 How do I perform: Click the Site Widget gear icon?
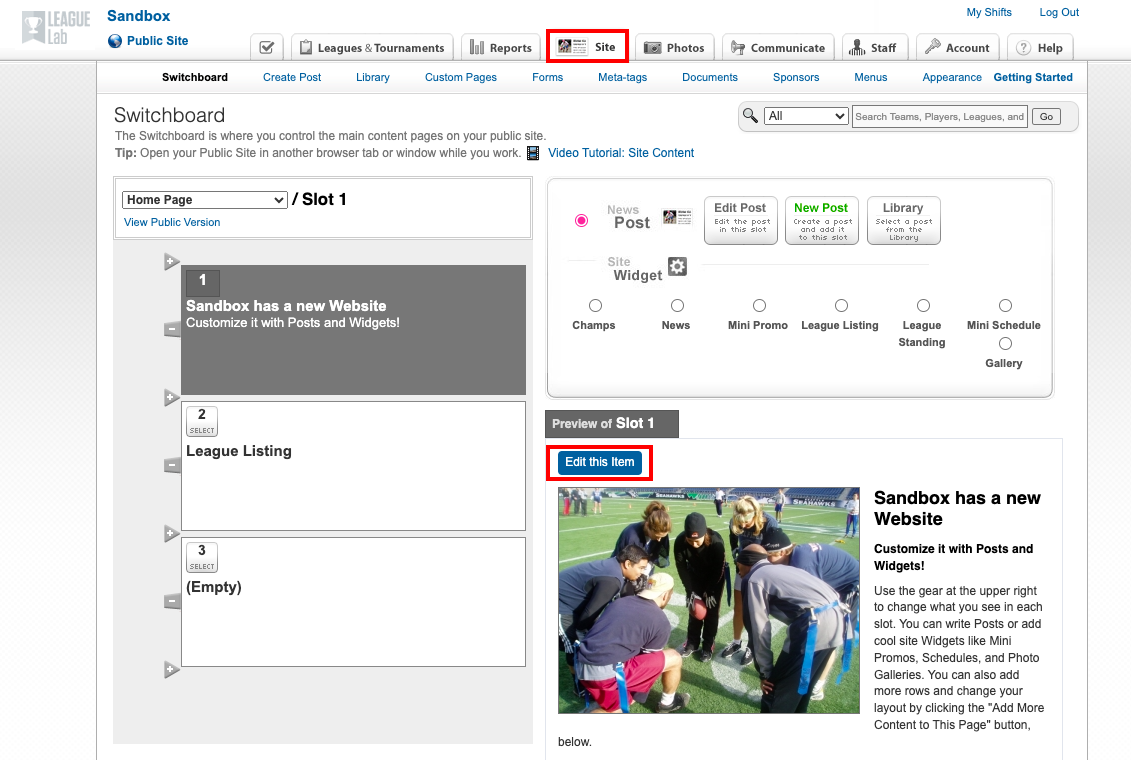[x=677, y=266]
